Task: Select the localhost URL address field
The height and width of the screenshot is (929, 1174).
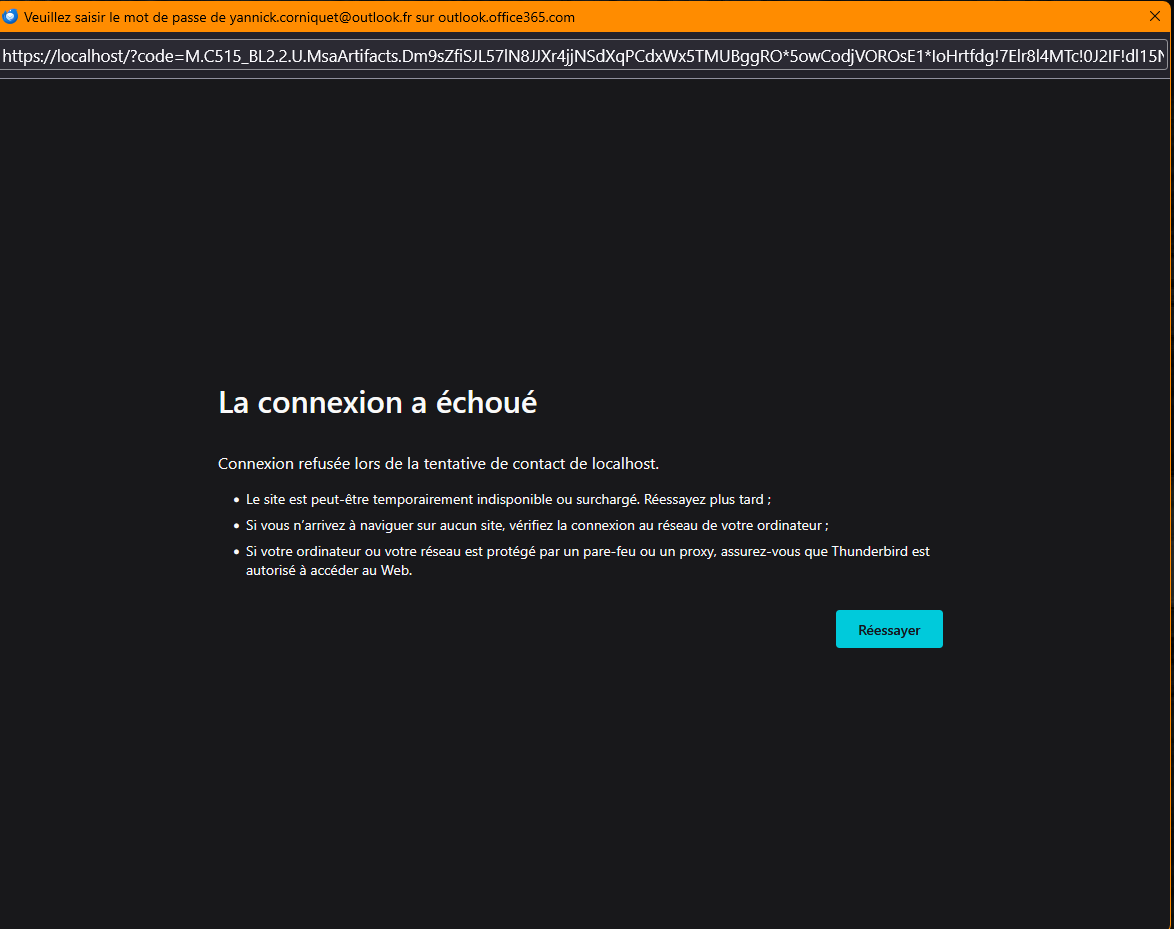Action: point(583,55)
